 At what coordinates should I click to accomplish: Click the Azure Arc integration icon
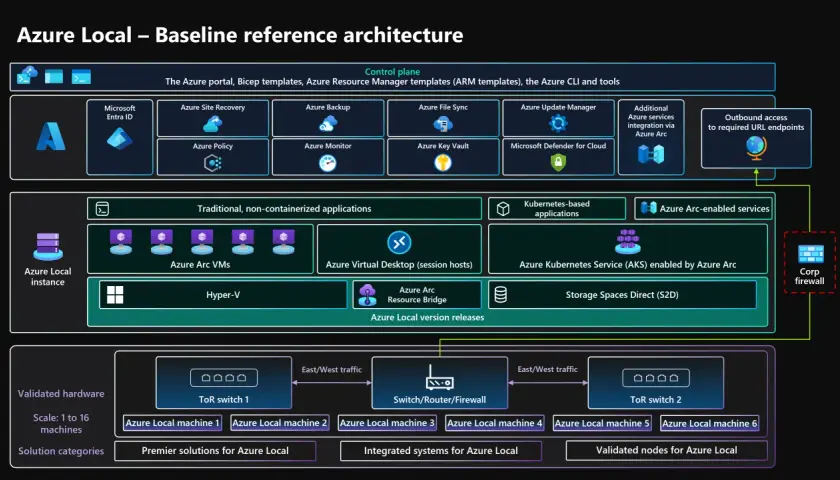pos(651,154)
